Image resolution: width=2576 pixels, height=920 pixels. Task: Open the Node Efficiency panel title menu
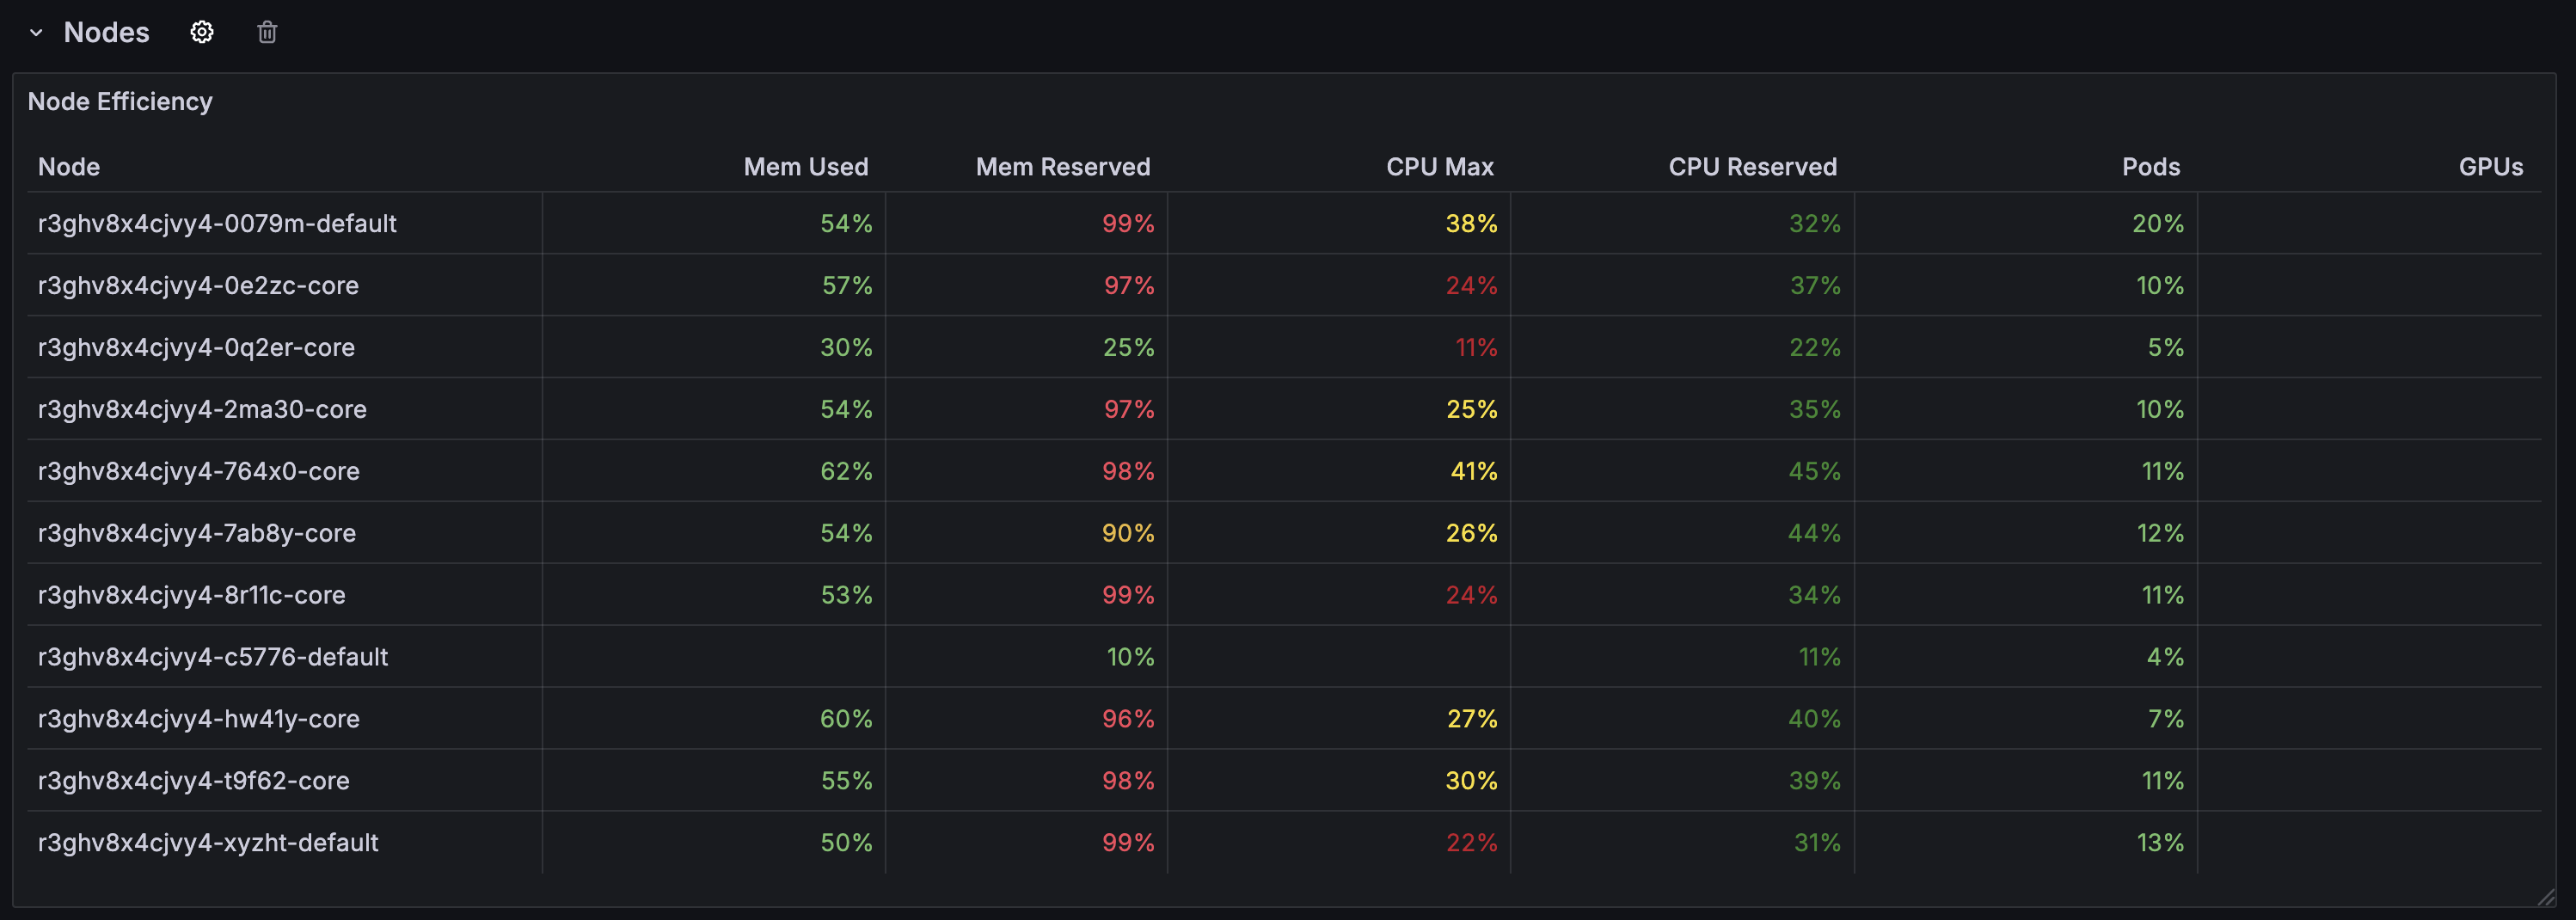tap(120, 101)
